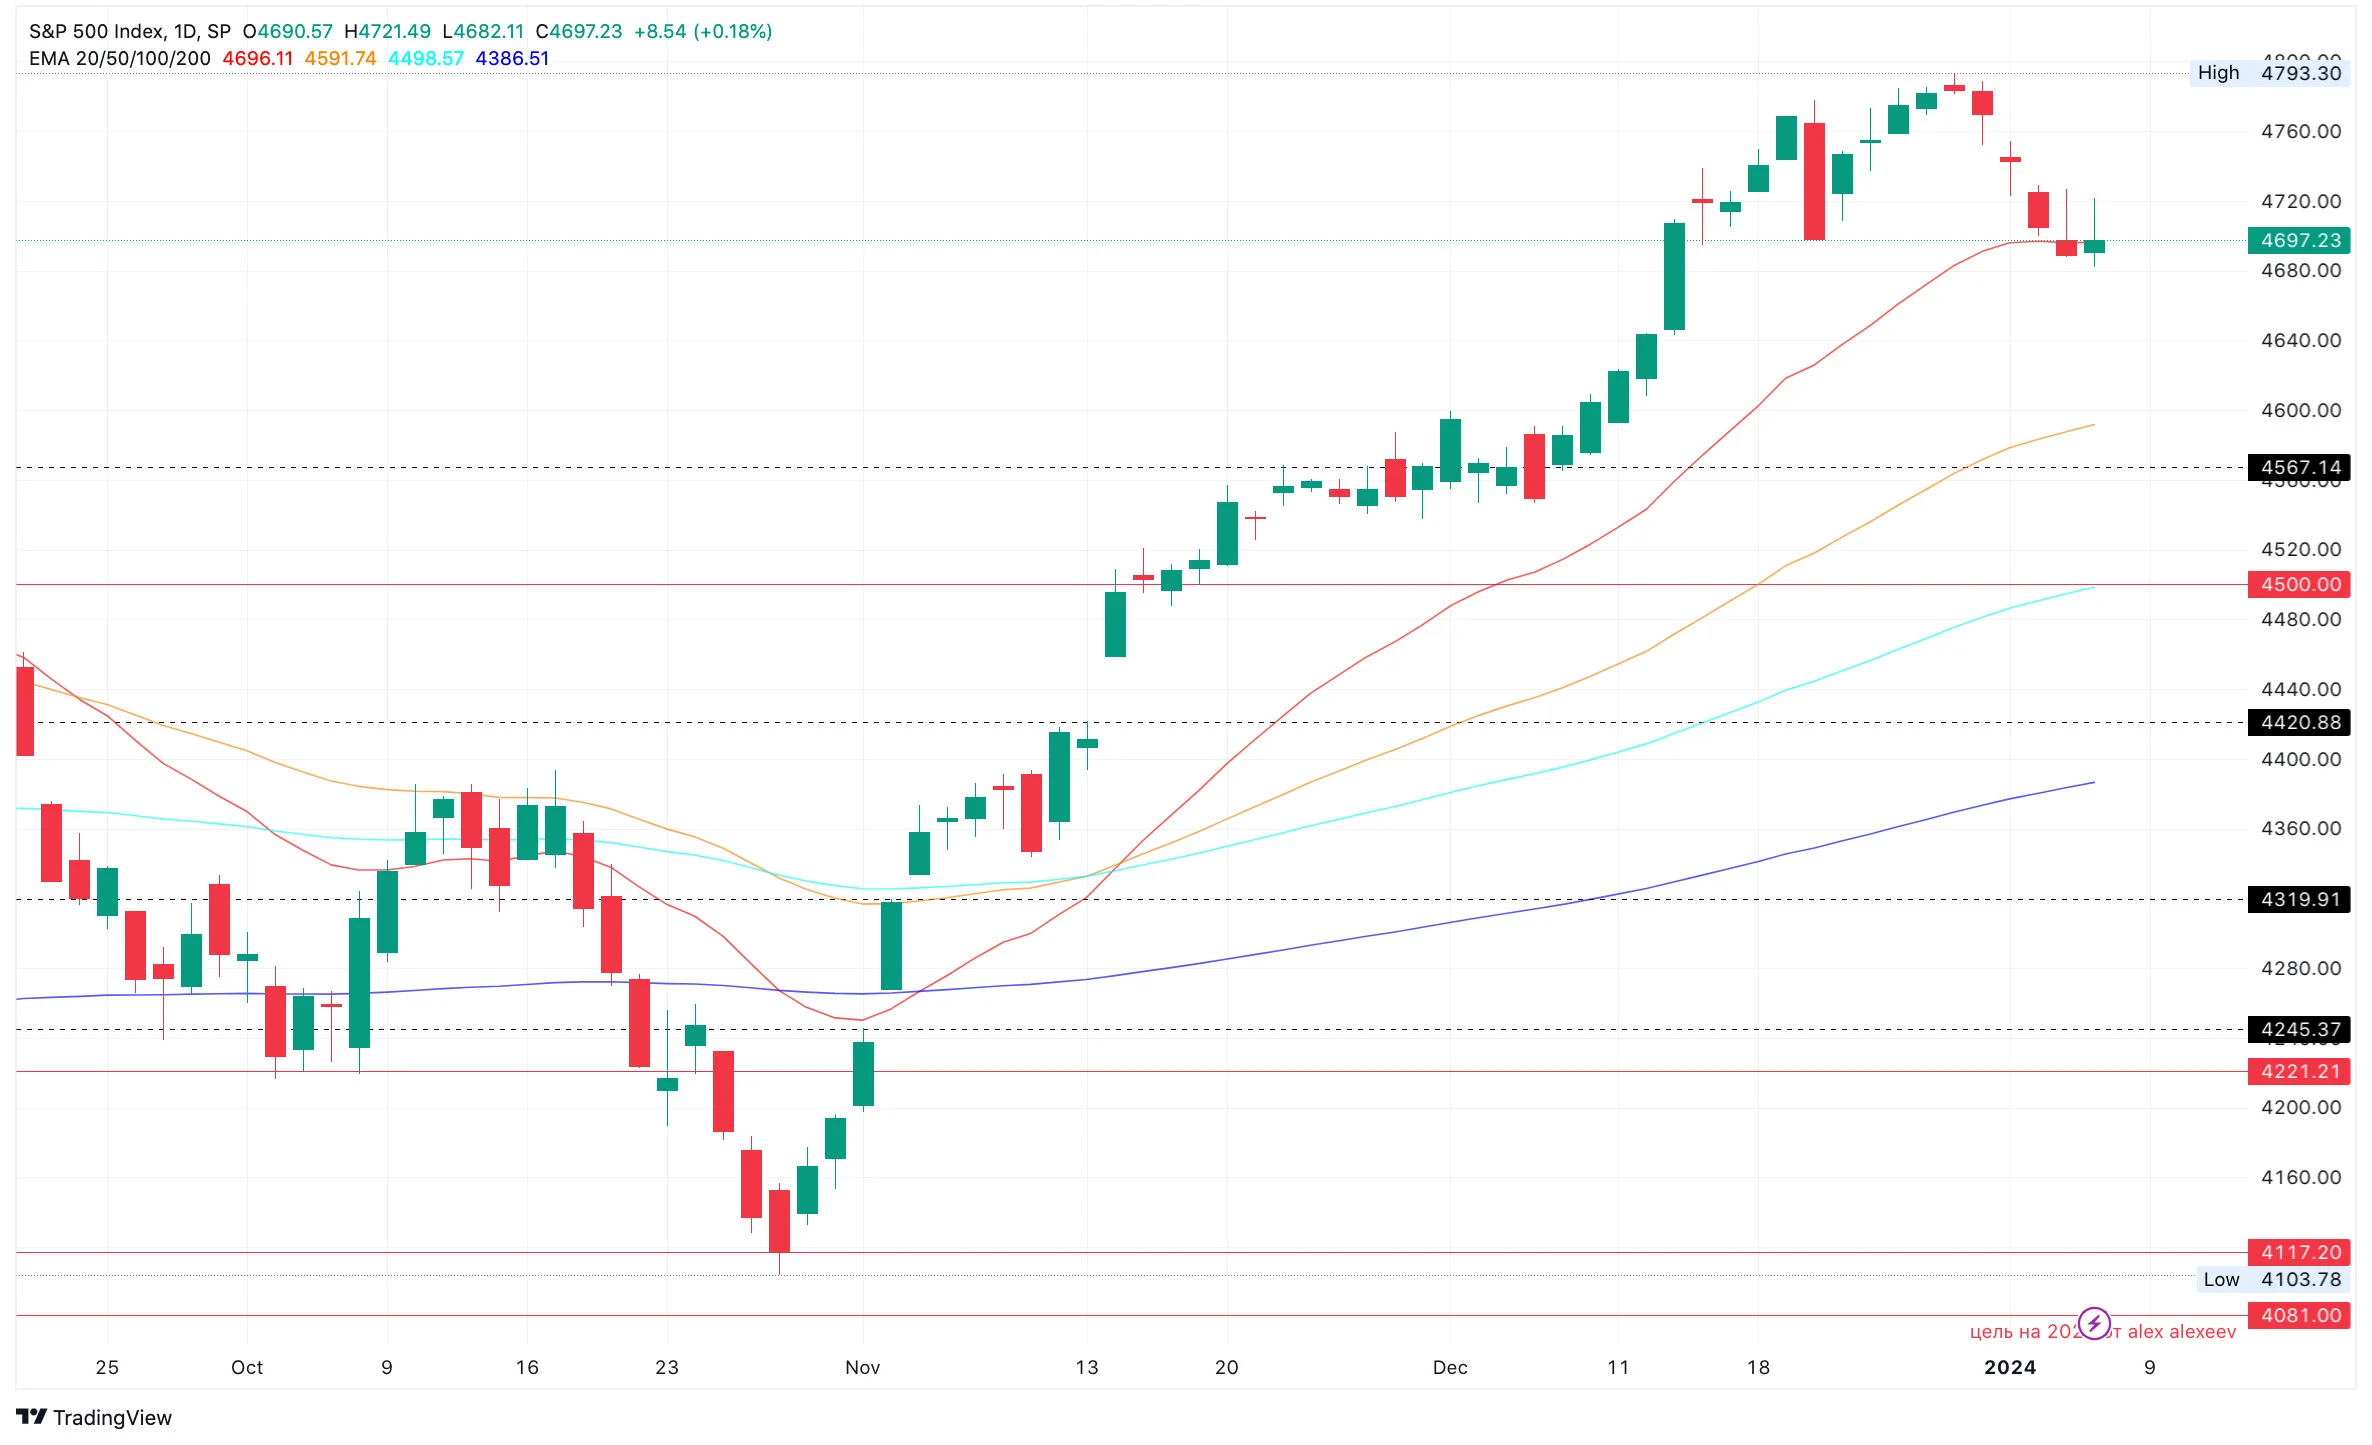The image size is (2372, 1445).
Task: Click the High 4793.30 marker label
Action: 2269,73
